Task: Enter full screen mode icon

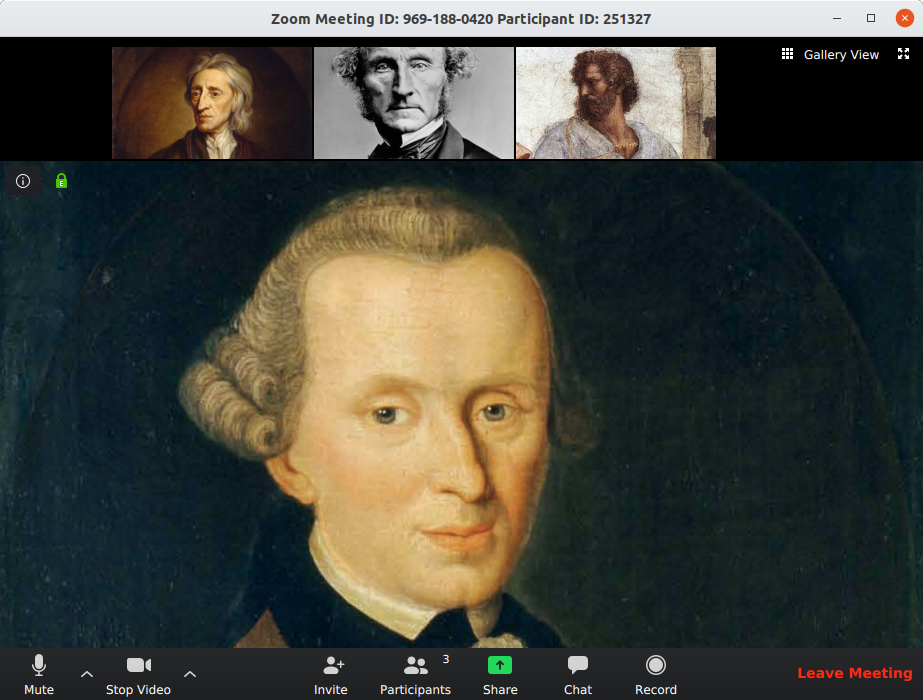Action: point(904,54)
